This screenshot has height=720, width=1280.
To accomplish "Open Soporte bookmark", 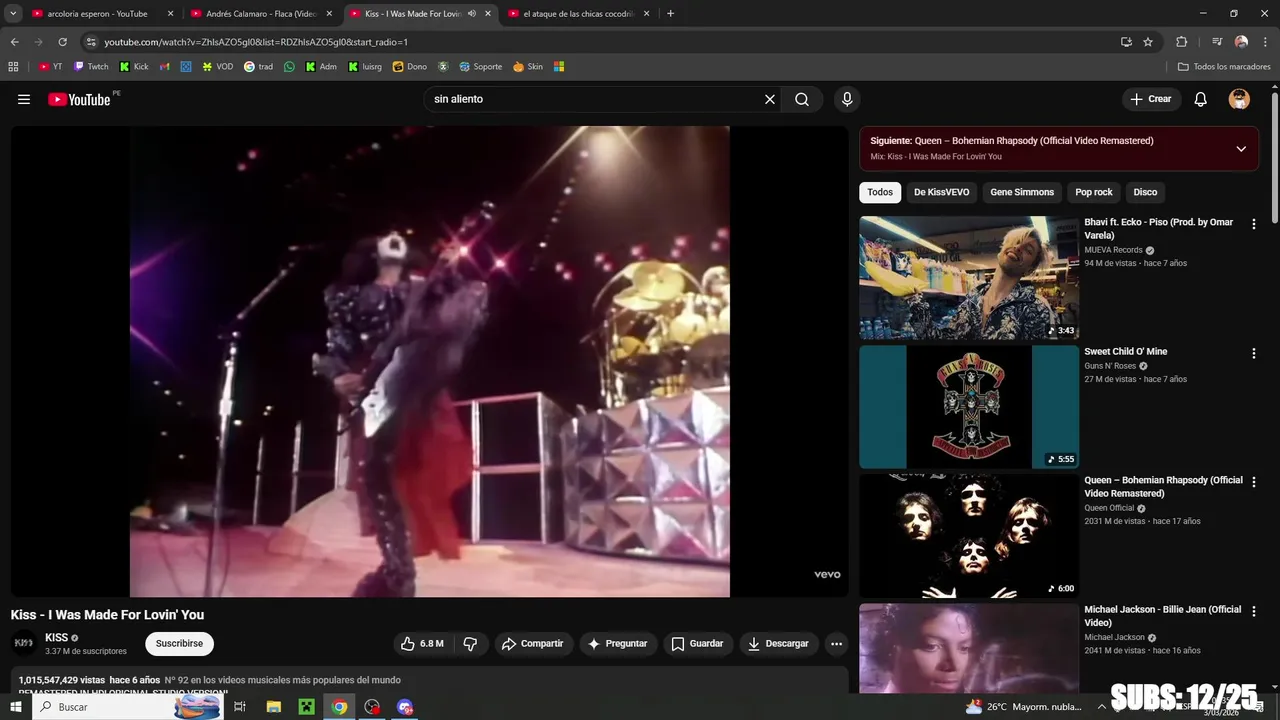I will pyautogui.click(x=481, y=67).
